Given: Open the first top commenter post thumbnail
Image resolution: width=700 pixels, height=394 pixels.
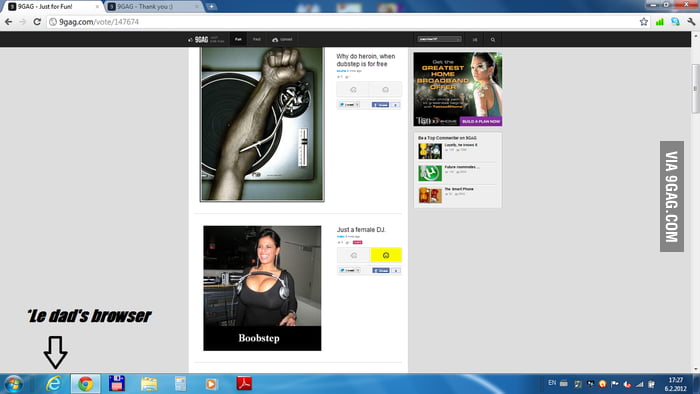Looking at the screenshot, I should pos(430,151).
